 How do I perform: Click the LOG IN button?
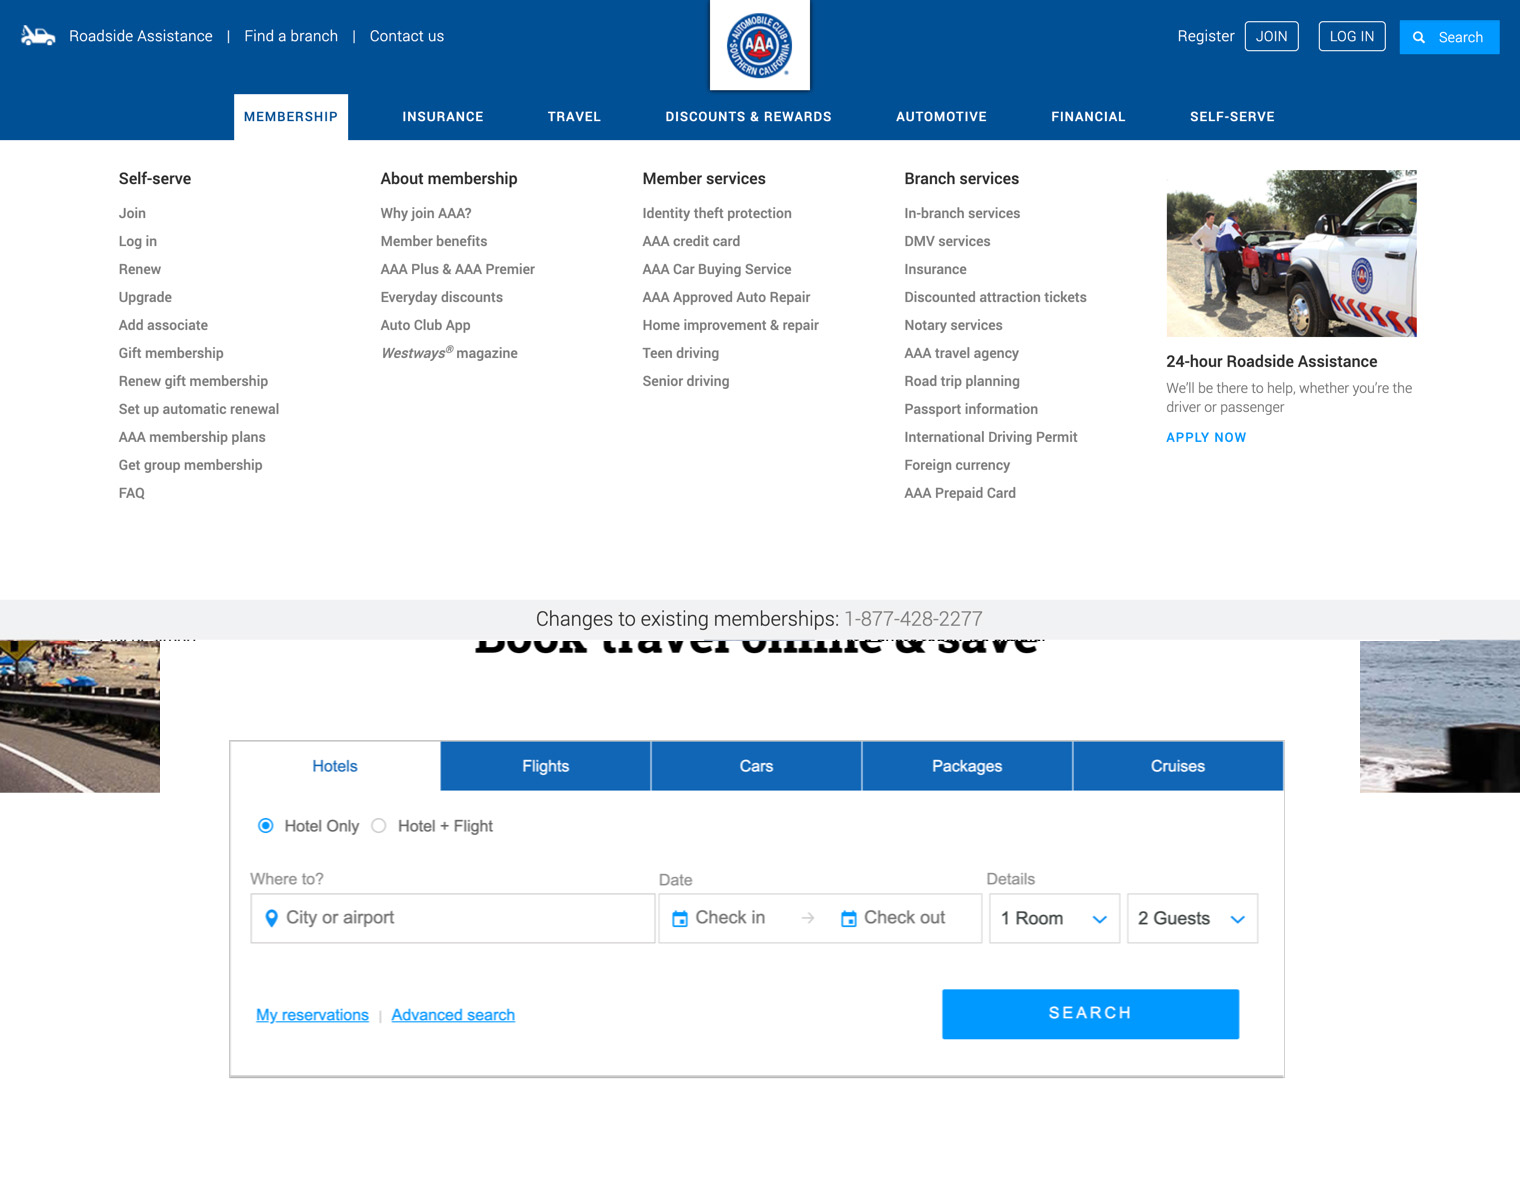coord(1352,36)
